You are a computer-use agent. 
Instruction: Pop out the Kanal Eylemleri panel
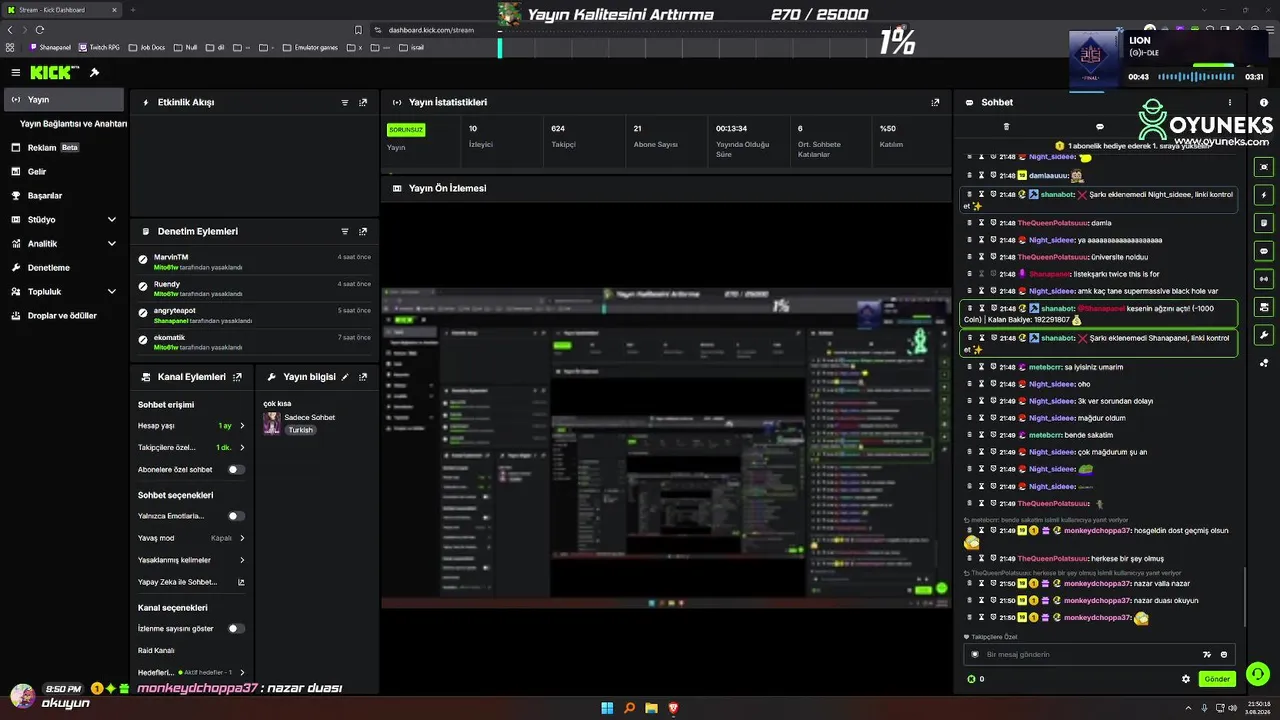pos(237,378)
